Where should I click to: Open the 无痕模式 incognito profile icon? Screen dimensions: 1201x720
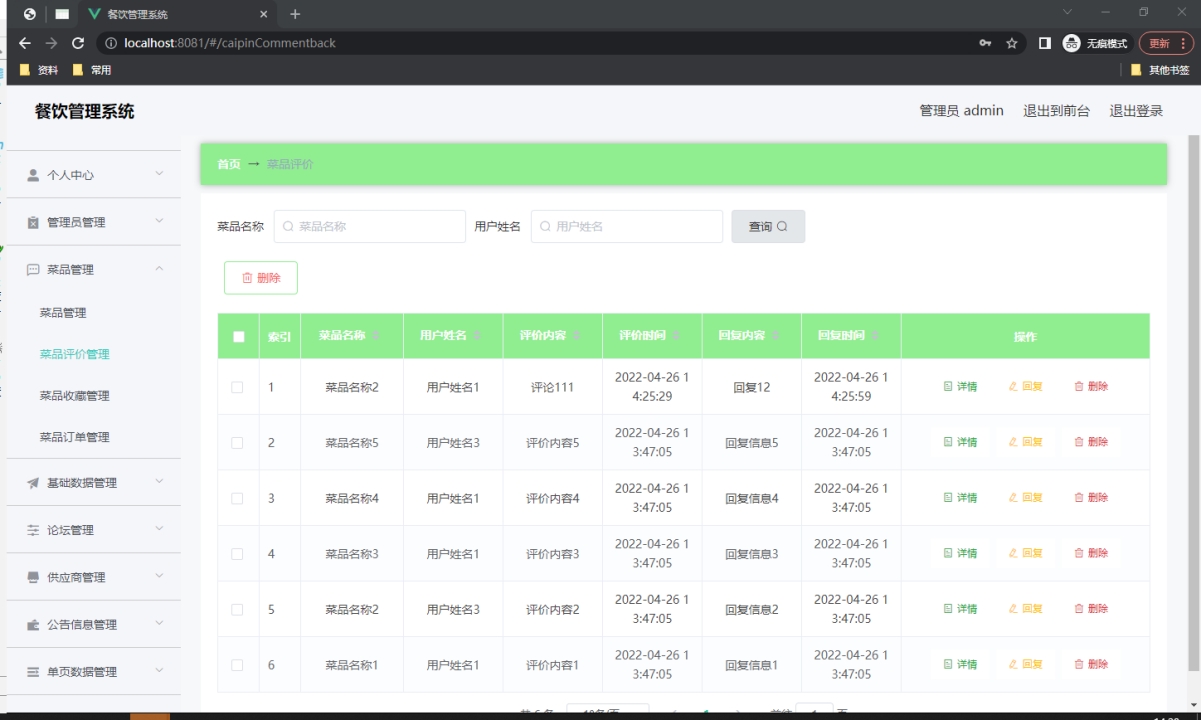[x=1072, y=43]
